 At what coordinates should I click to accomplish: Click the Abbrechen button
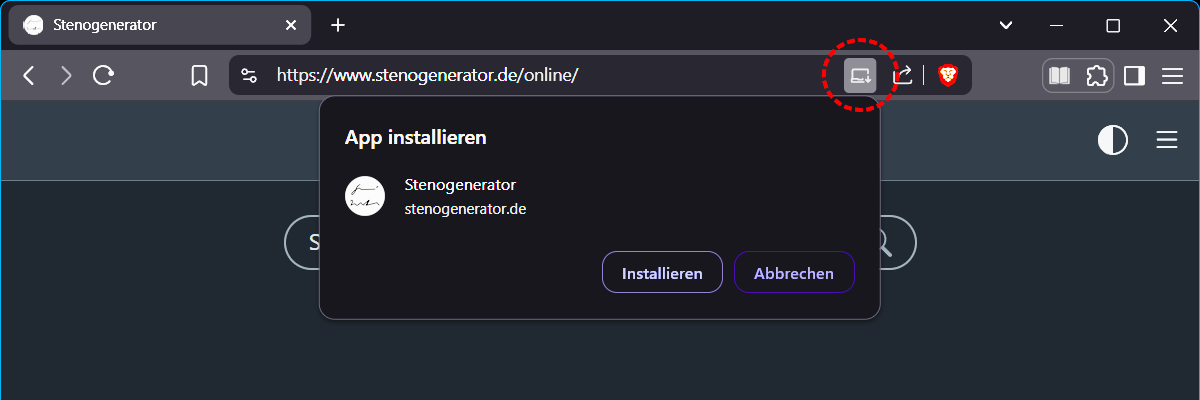(x=794, y=273)
